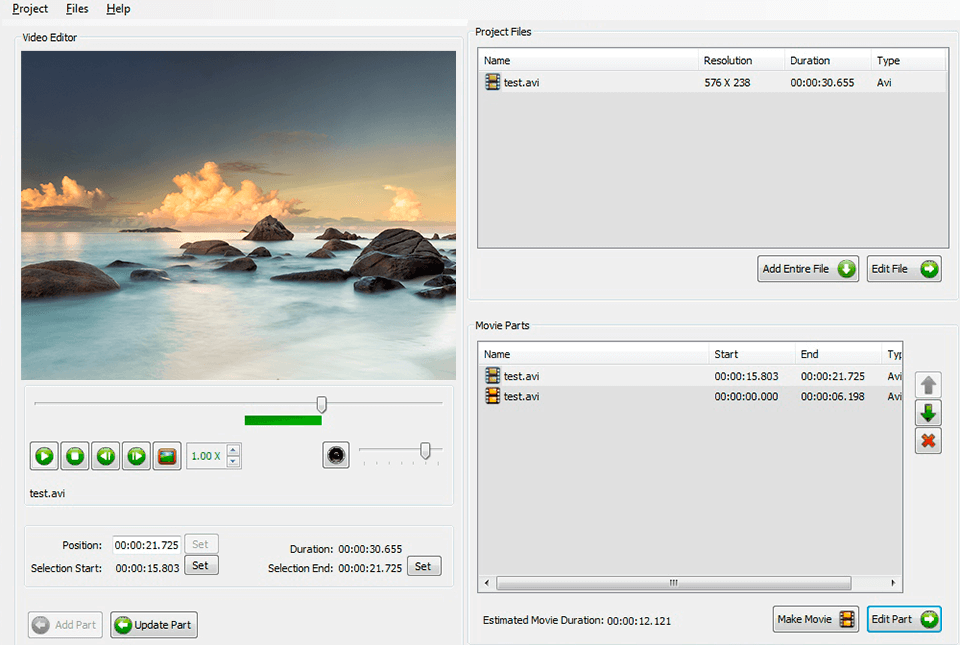
Task: Play the video
Action: point(43,455)
